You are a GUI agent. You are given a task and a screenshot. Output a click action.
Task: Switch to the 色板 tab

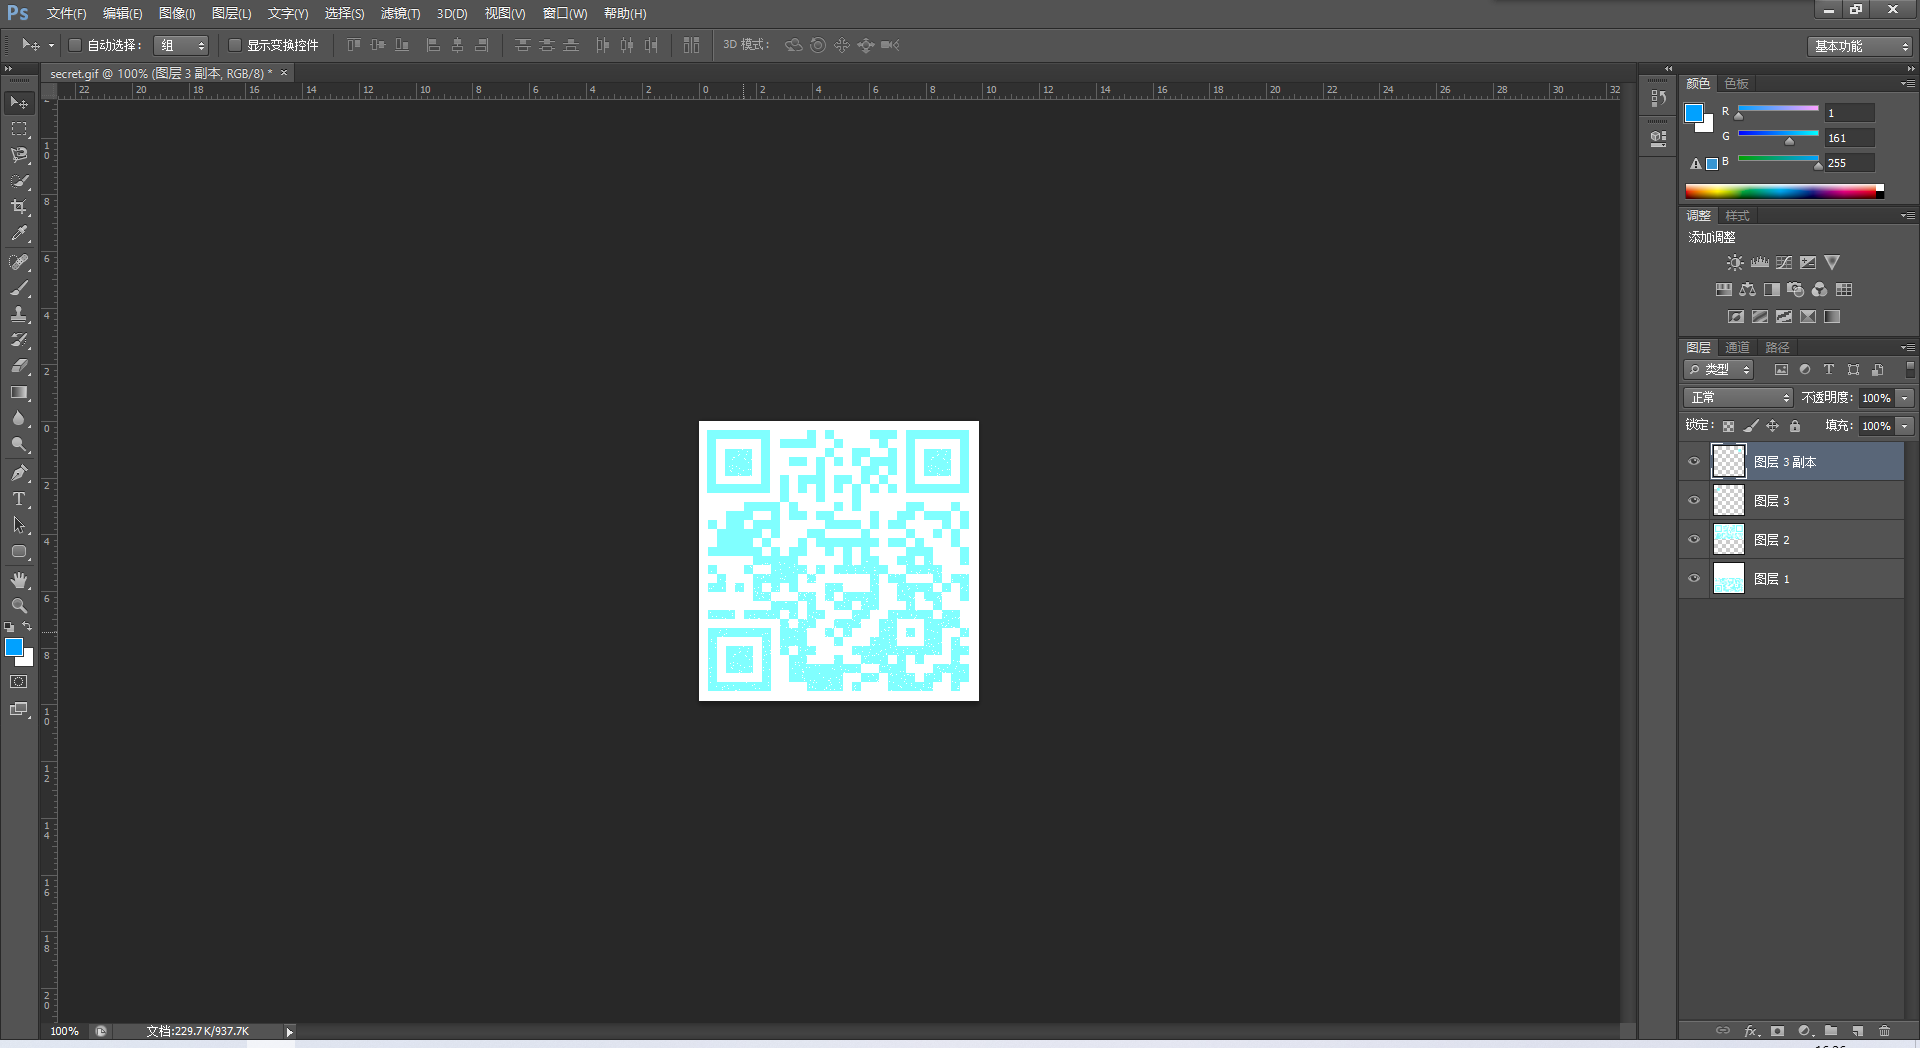[1736, 84]
